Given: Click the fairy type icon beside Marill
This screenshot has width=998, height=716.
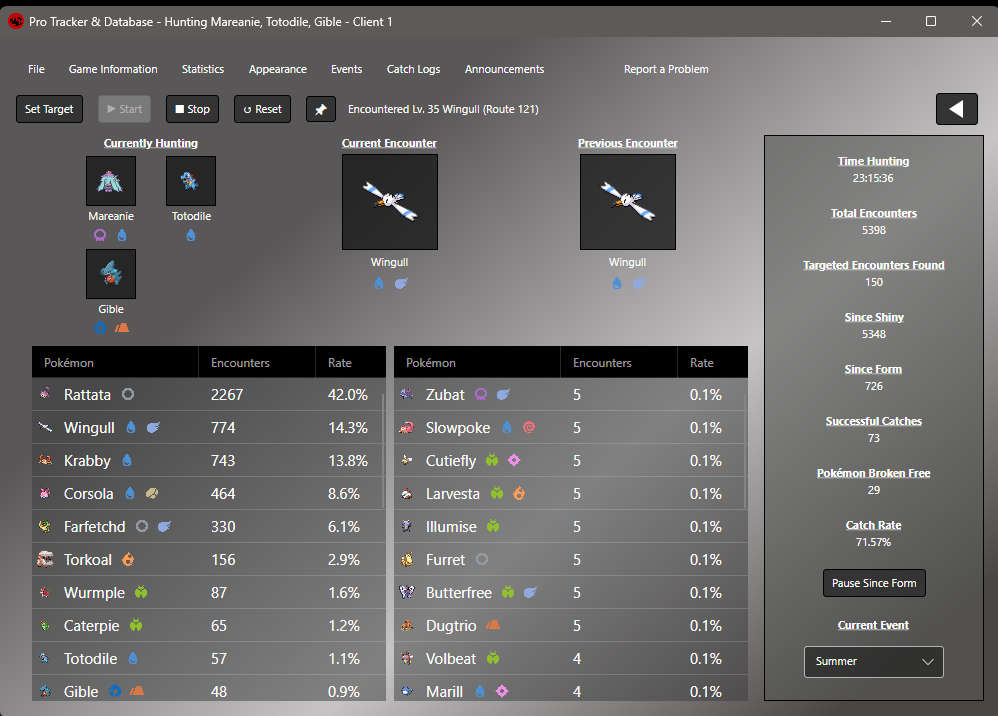Looking at the screenshot, I should click(502, 691).
